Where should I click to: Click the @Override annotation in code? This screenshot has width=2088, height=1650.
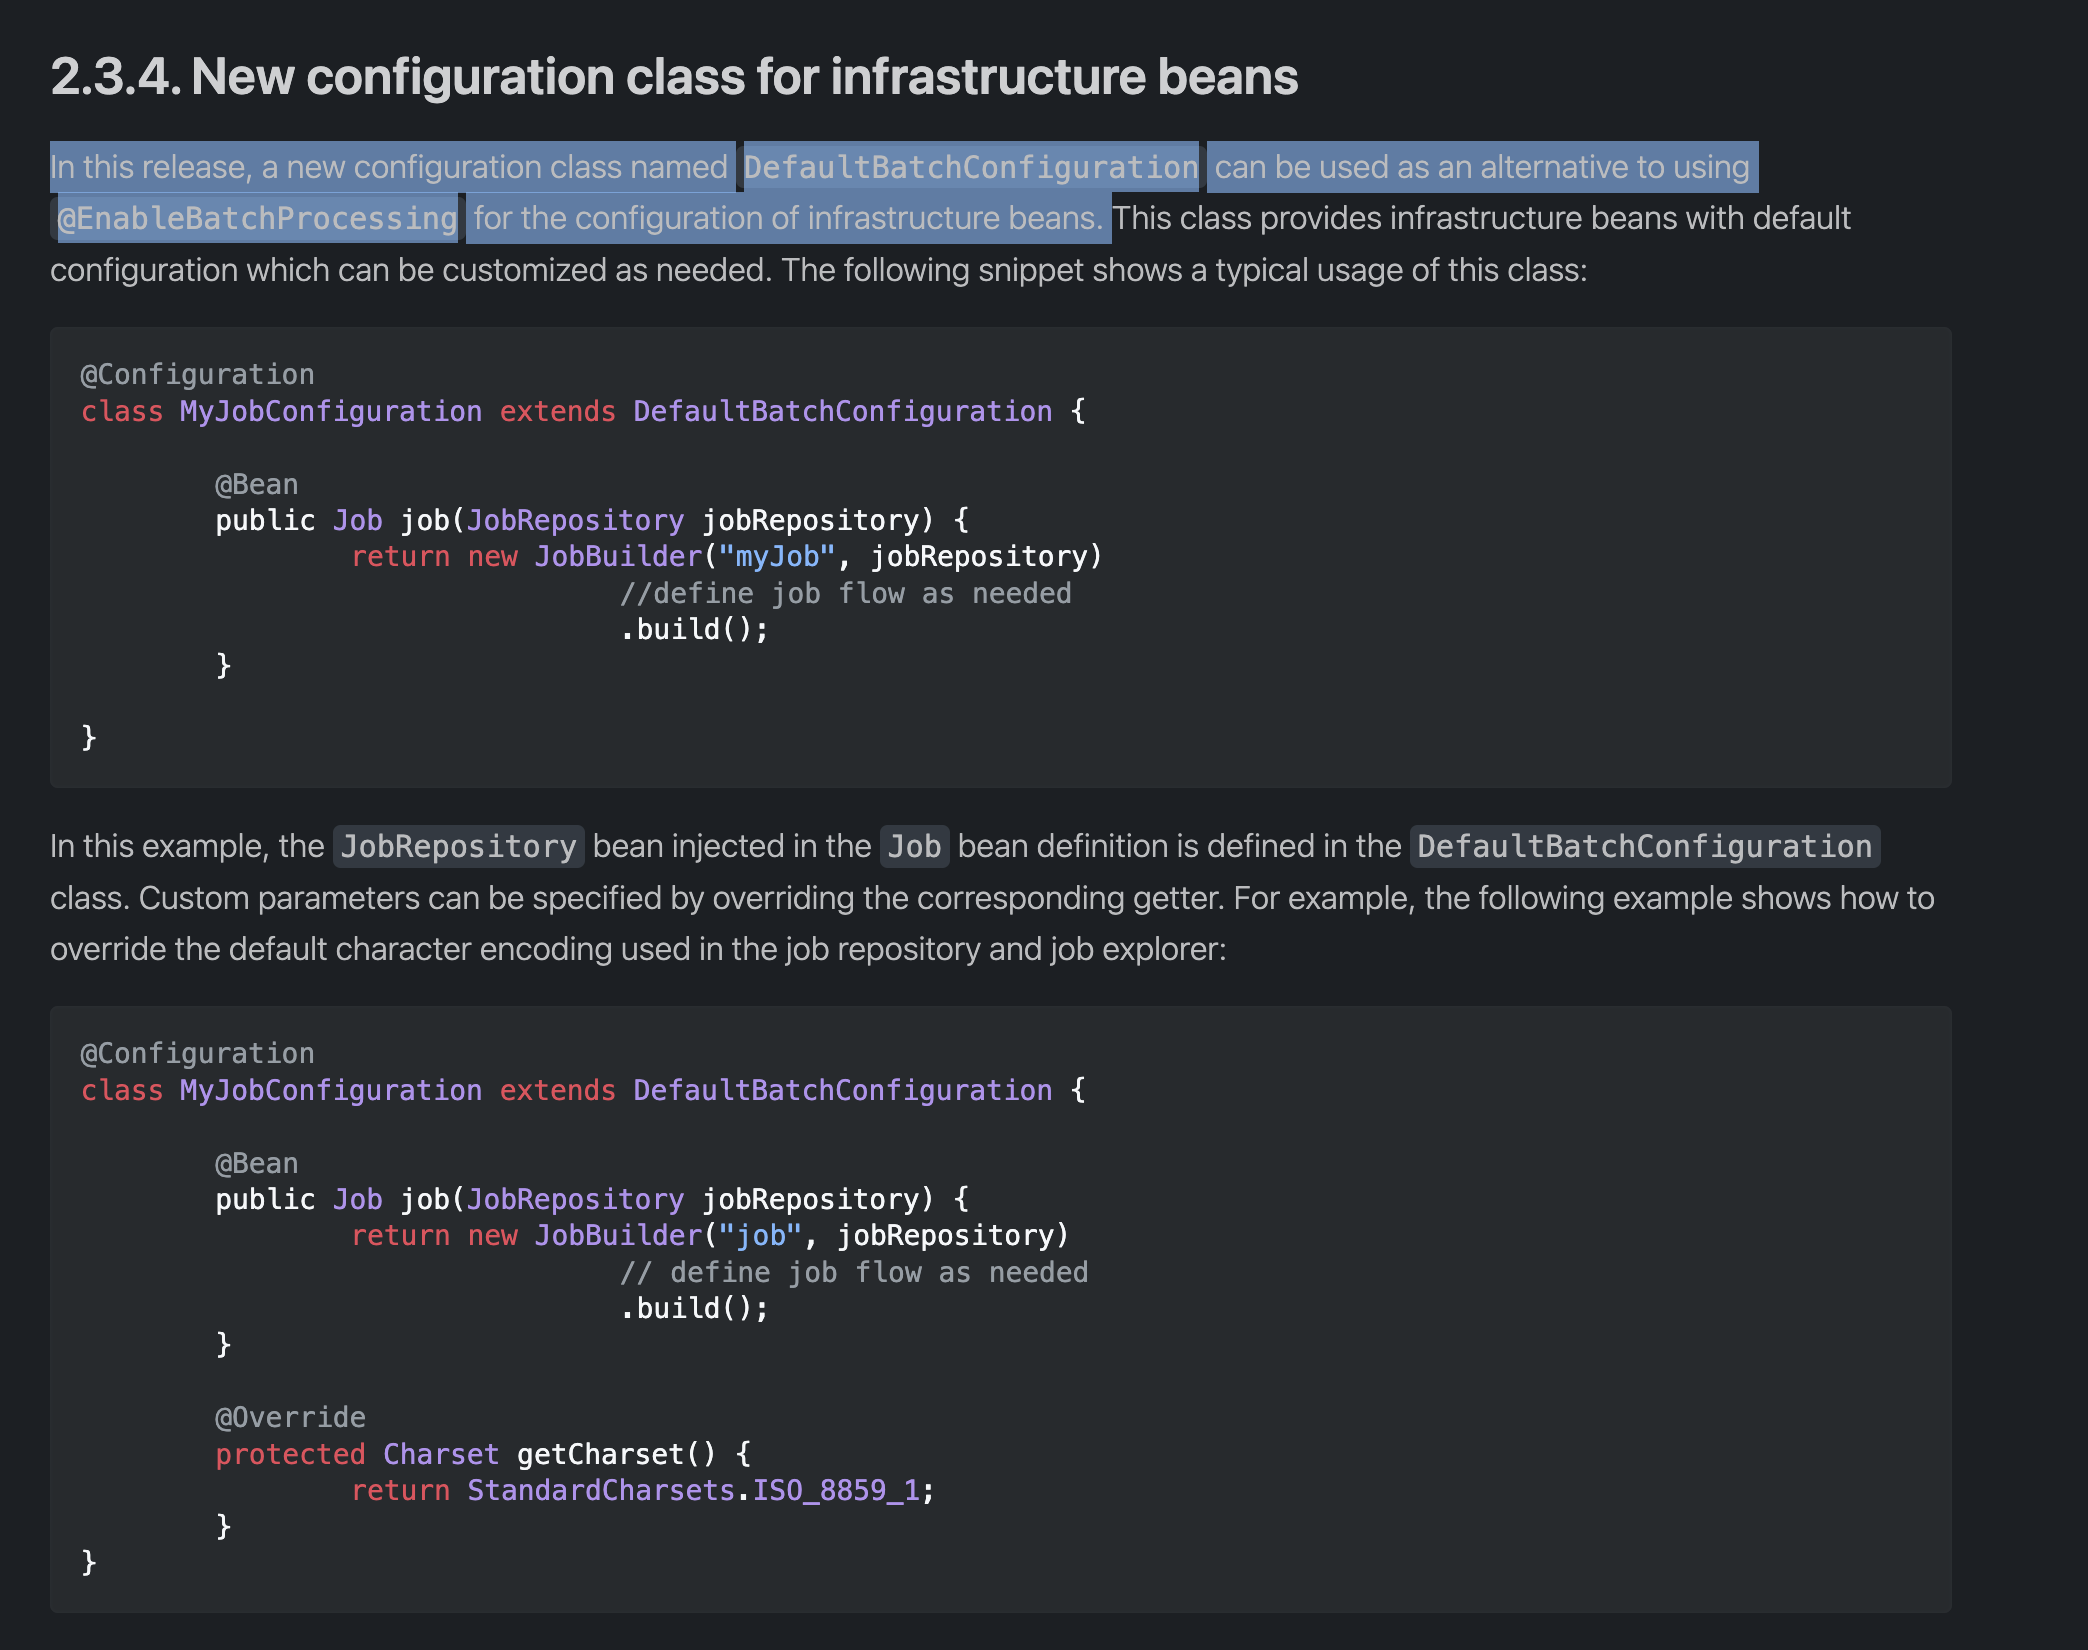(290, 1417)
